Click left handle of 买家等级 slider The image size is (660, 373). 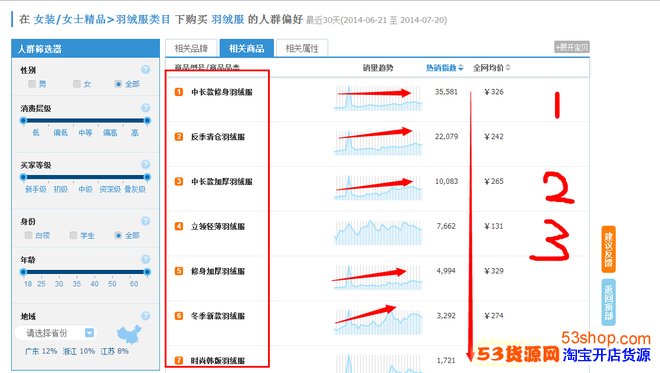click(24, 177)
